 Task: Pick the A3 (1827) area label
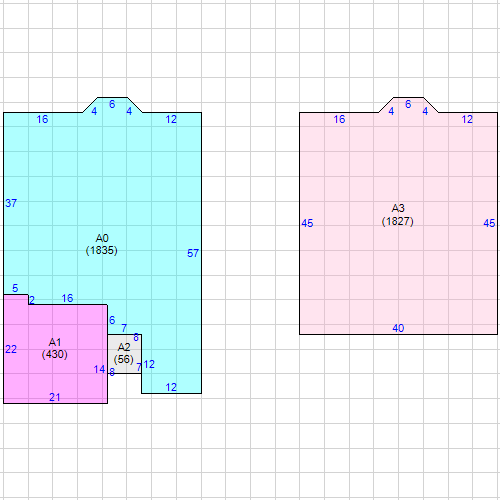click(398, 215)
